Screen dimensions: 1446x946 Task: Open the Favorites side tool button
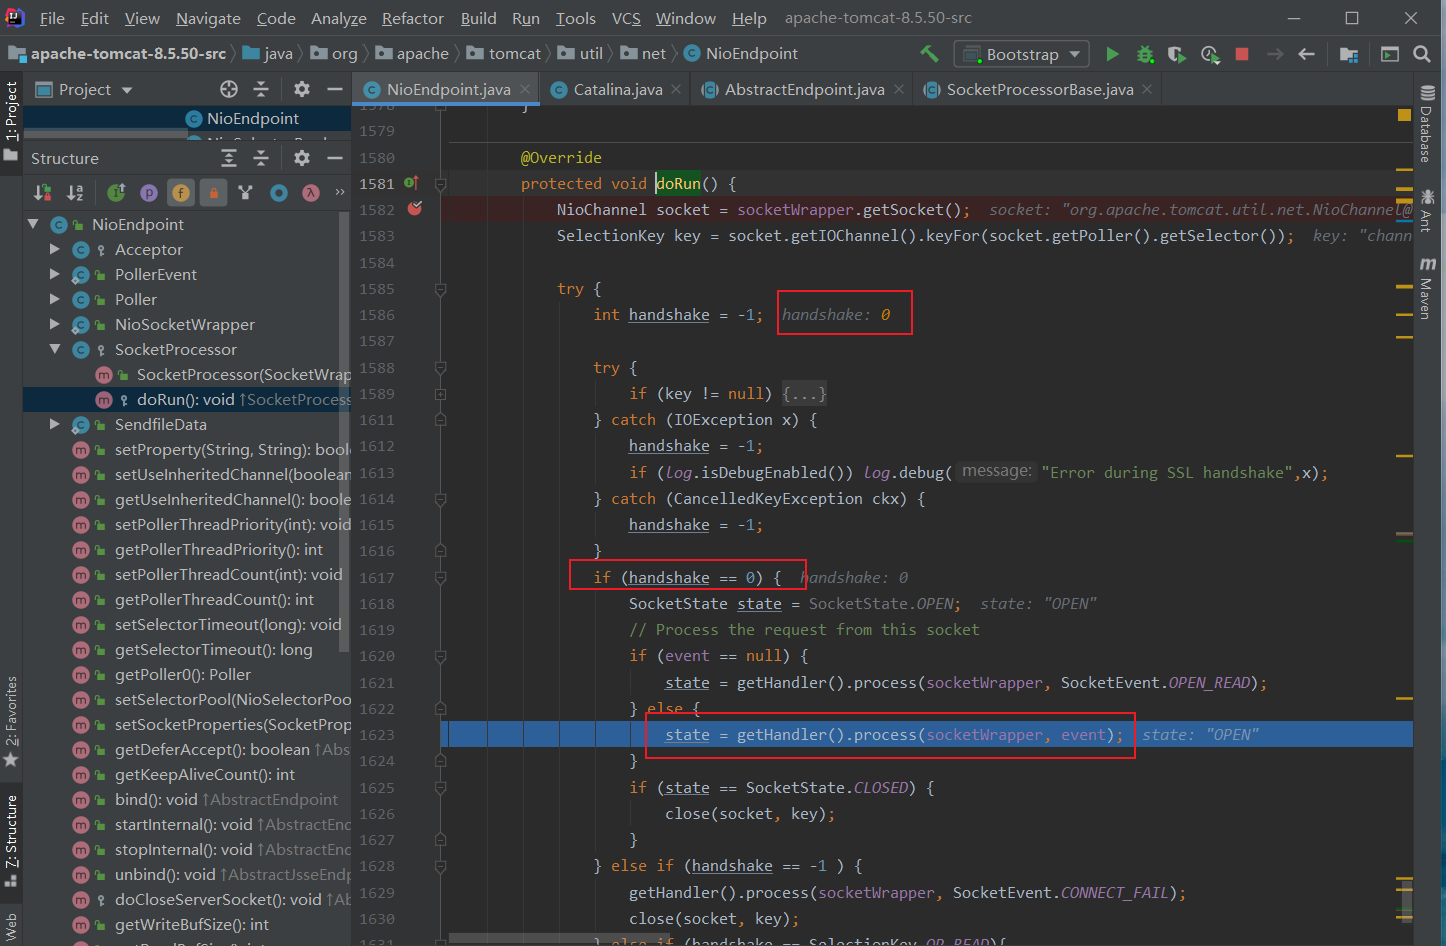click(x=11, y=721)
